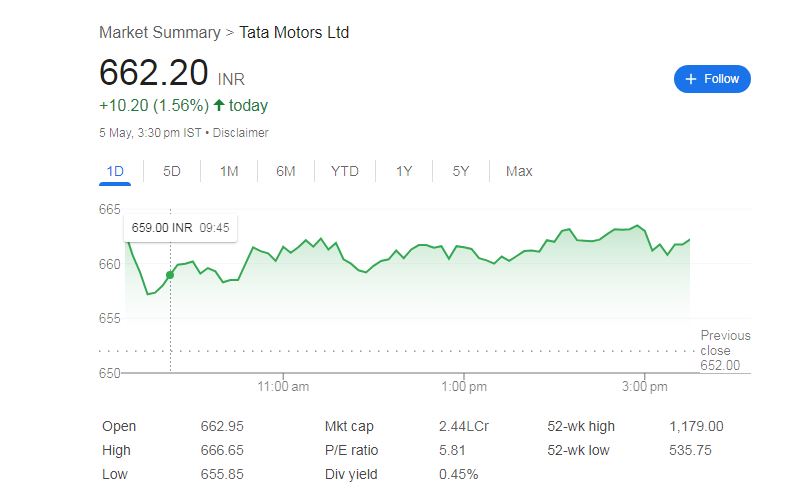Screen dimensions: 800x504
Task: Open the Market Summary link
Action: (x=159, y=32)
